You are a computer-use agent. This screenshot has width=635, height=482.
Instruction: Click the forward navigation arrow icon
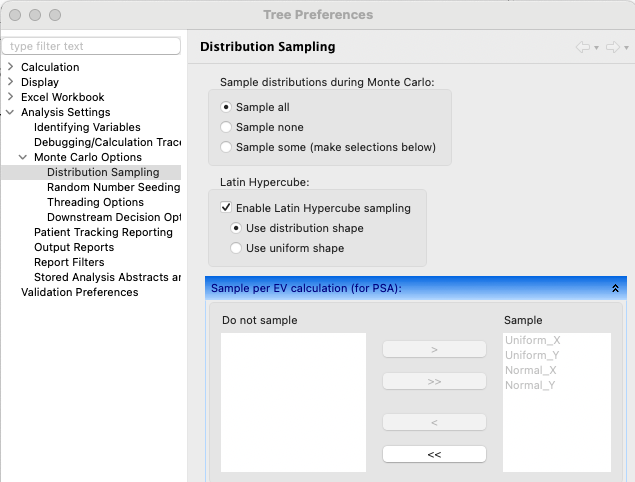click(x=611, y=47)
